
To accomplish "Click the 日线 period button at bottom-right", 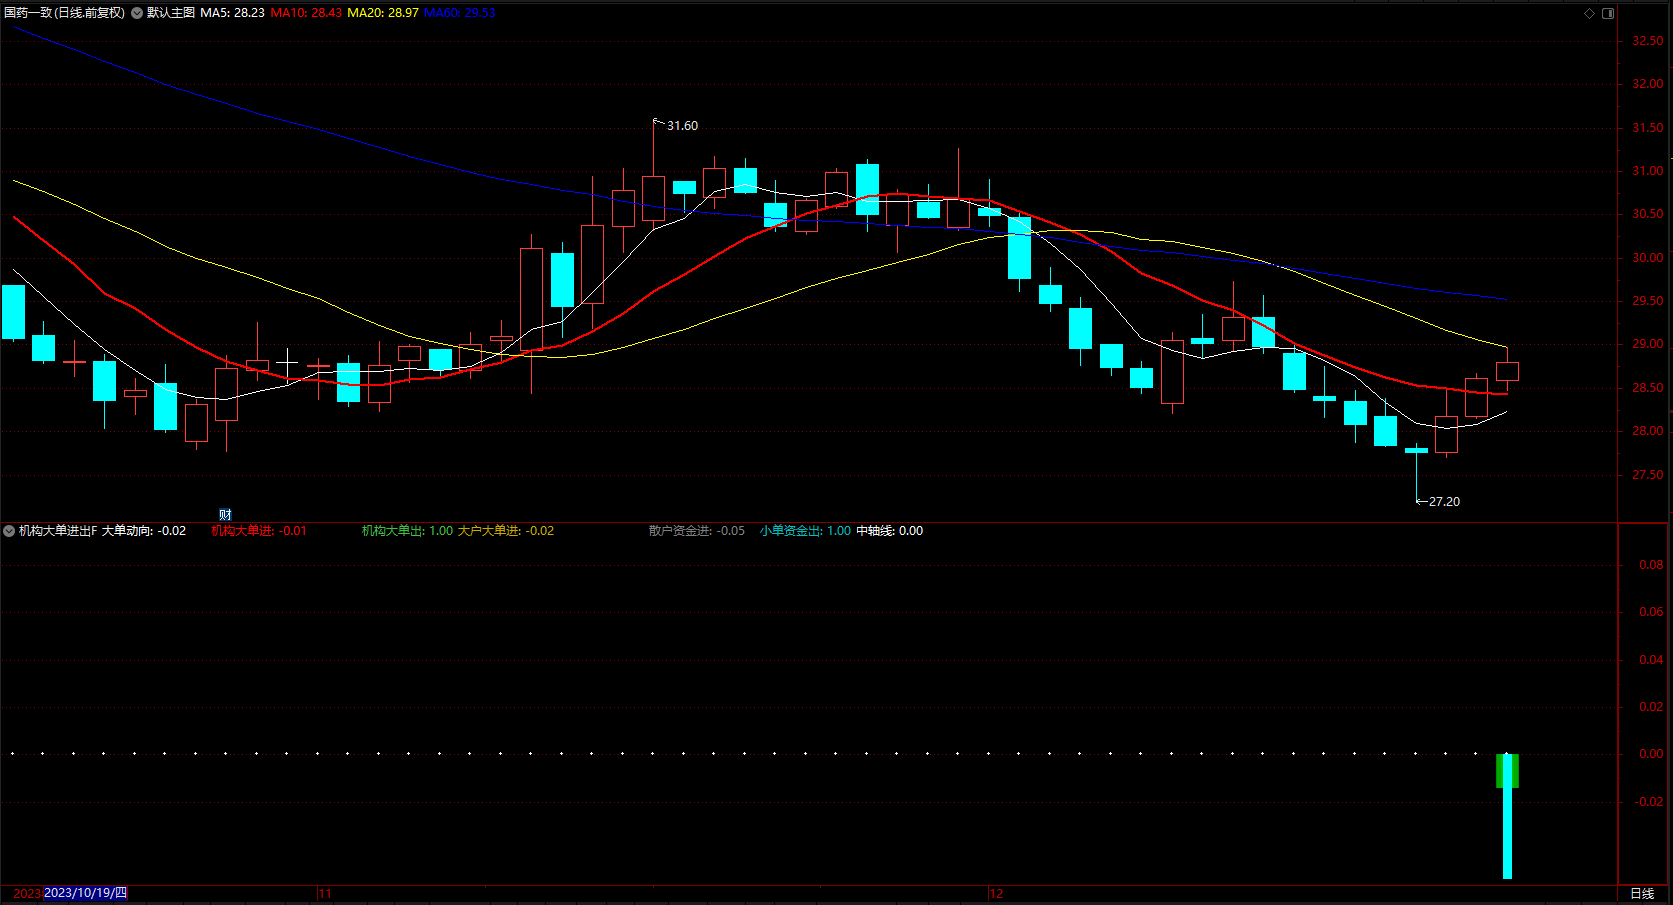I will pos(1642,894).
